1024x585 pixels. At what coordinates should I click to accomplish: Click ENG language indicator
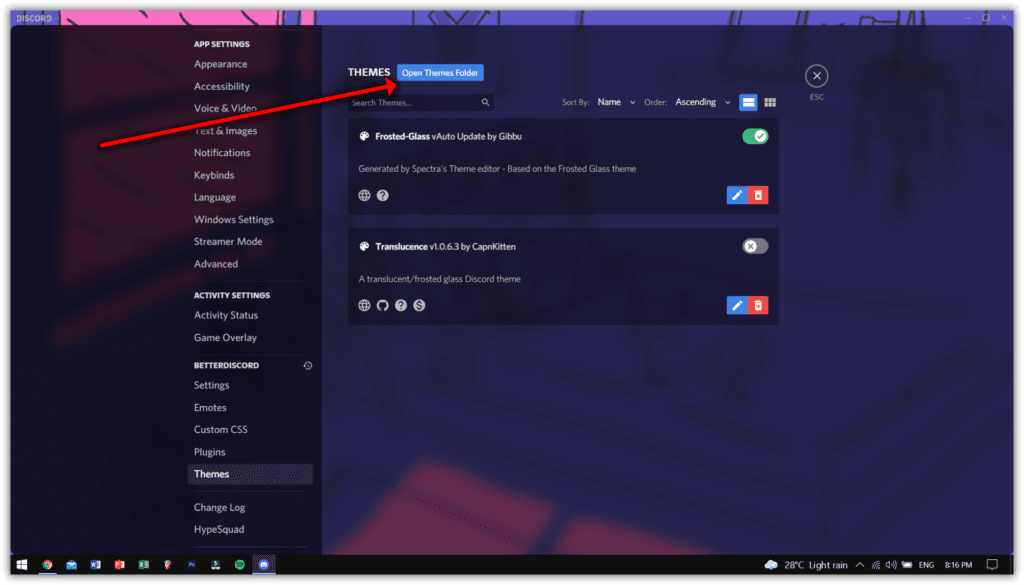pyautogui.click(x=926, y=565)
